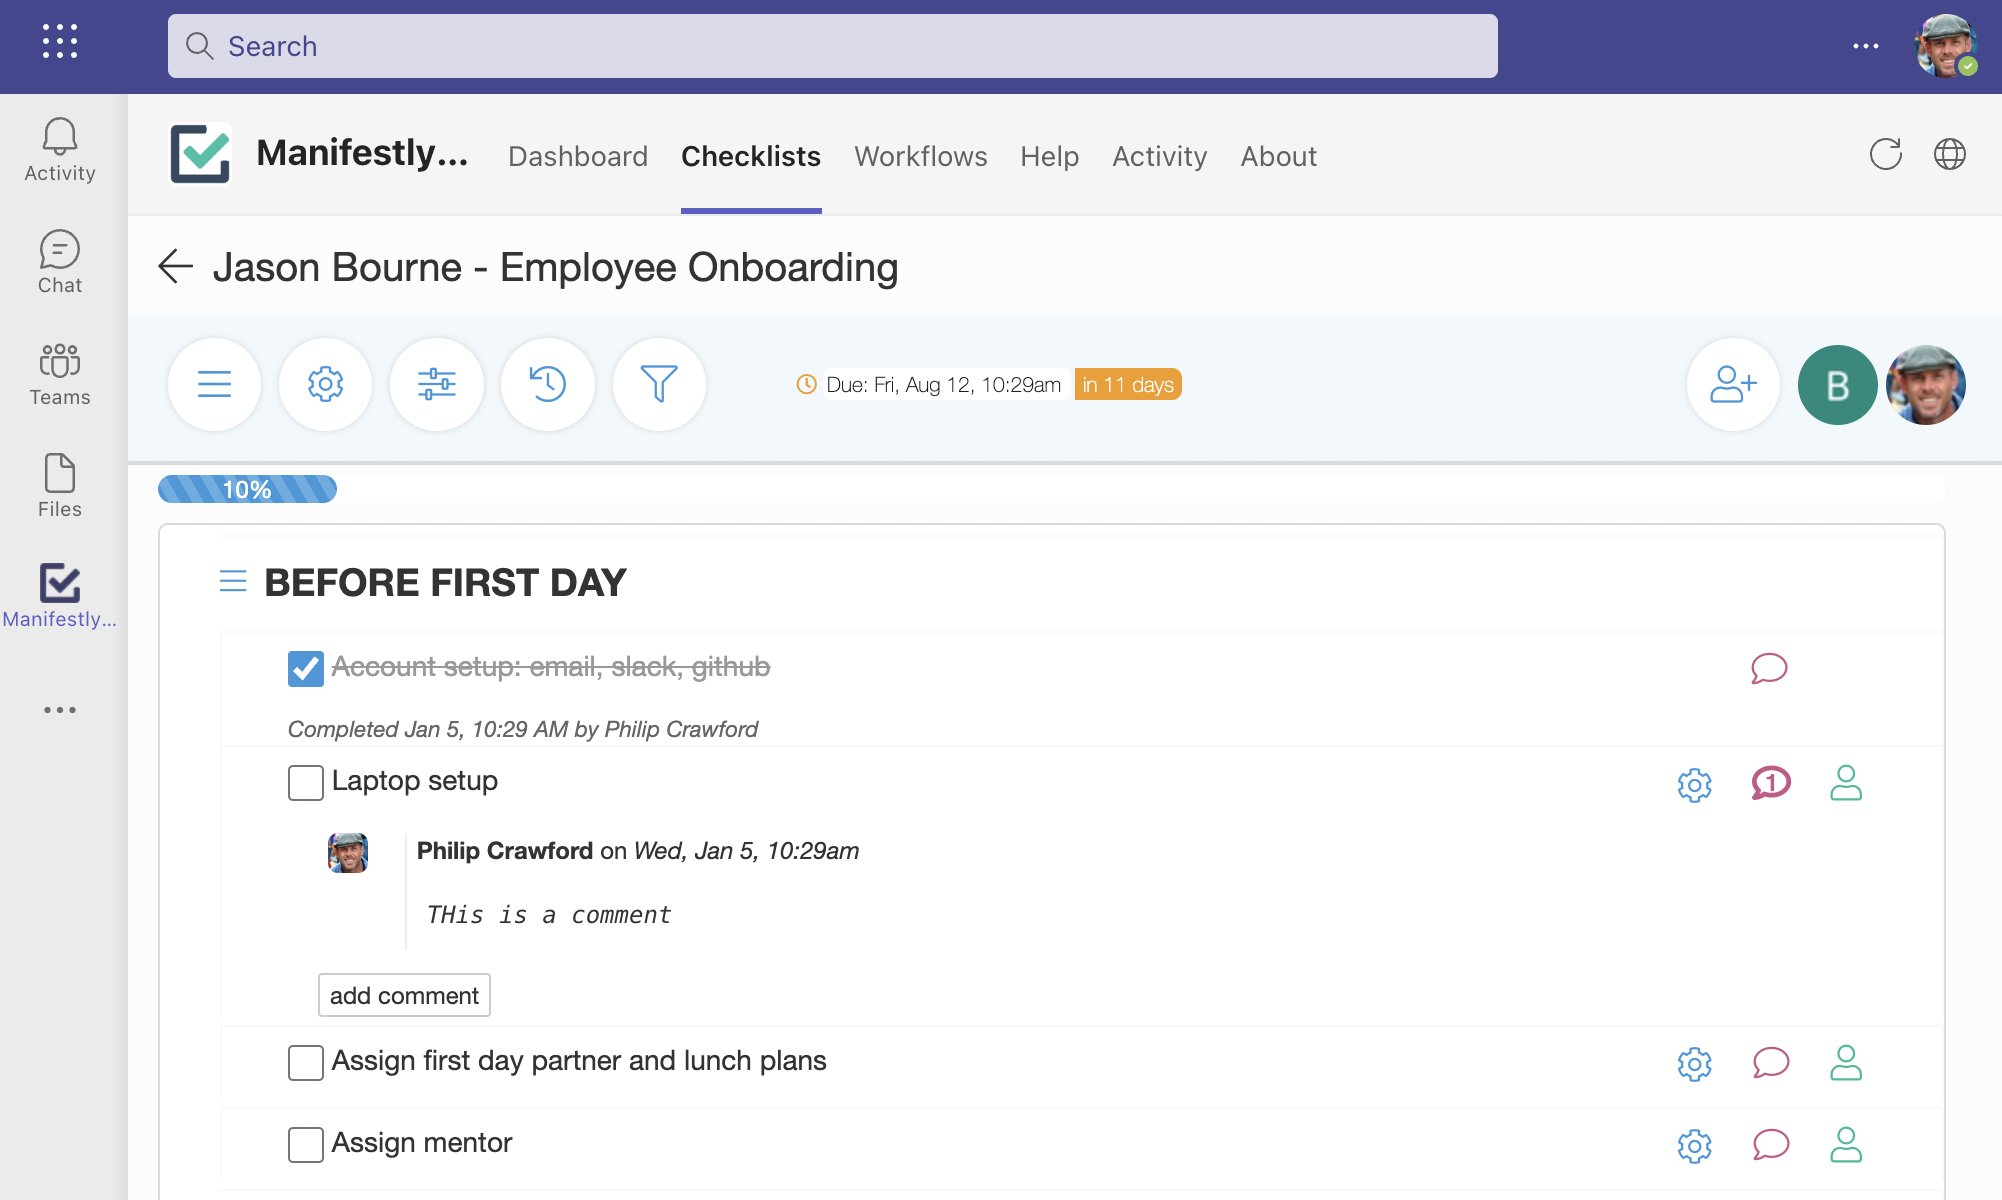2002x1200 pixels.
Task: Open the Dashboard tab
Action: click(x=578, y=156)
